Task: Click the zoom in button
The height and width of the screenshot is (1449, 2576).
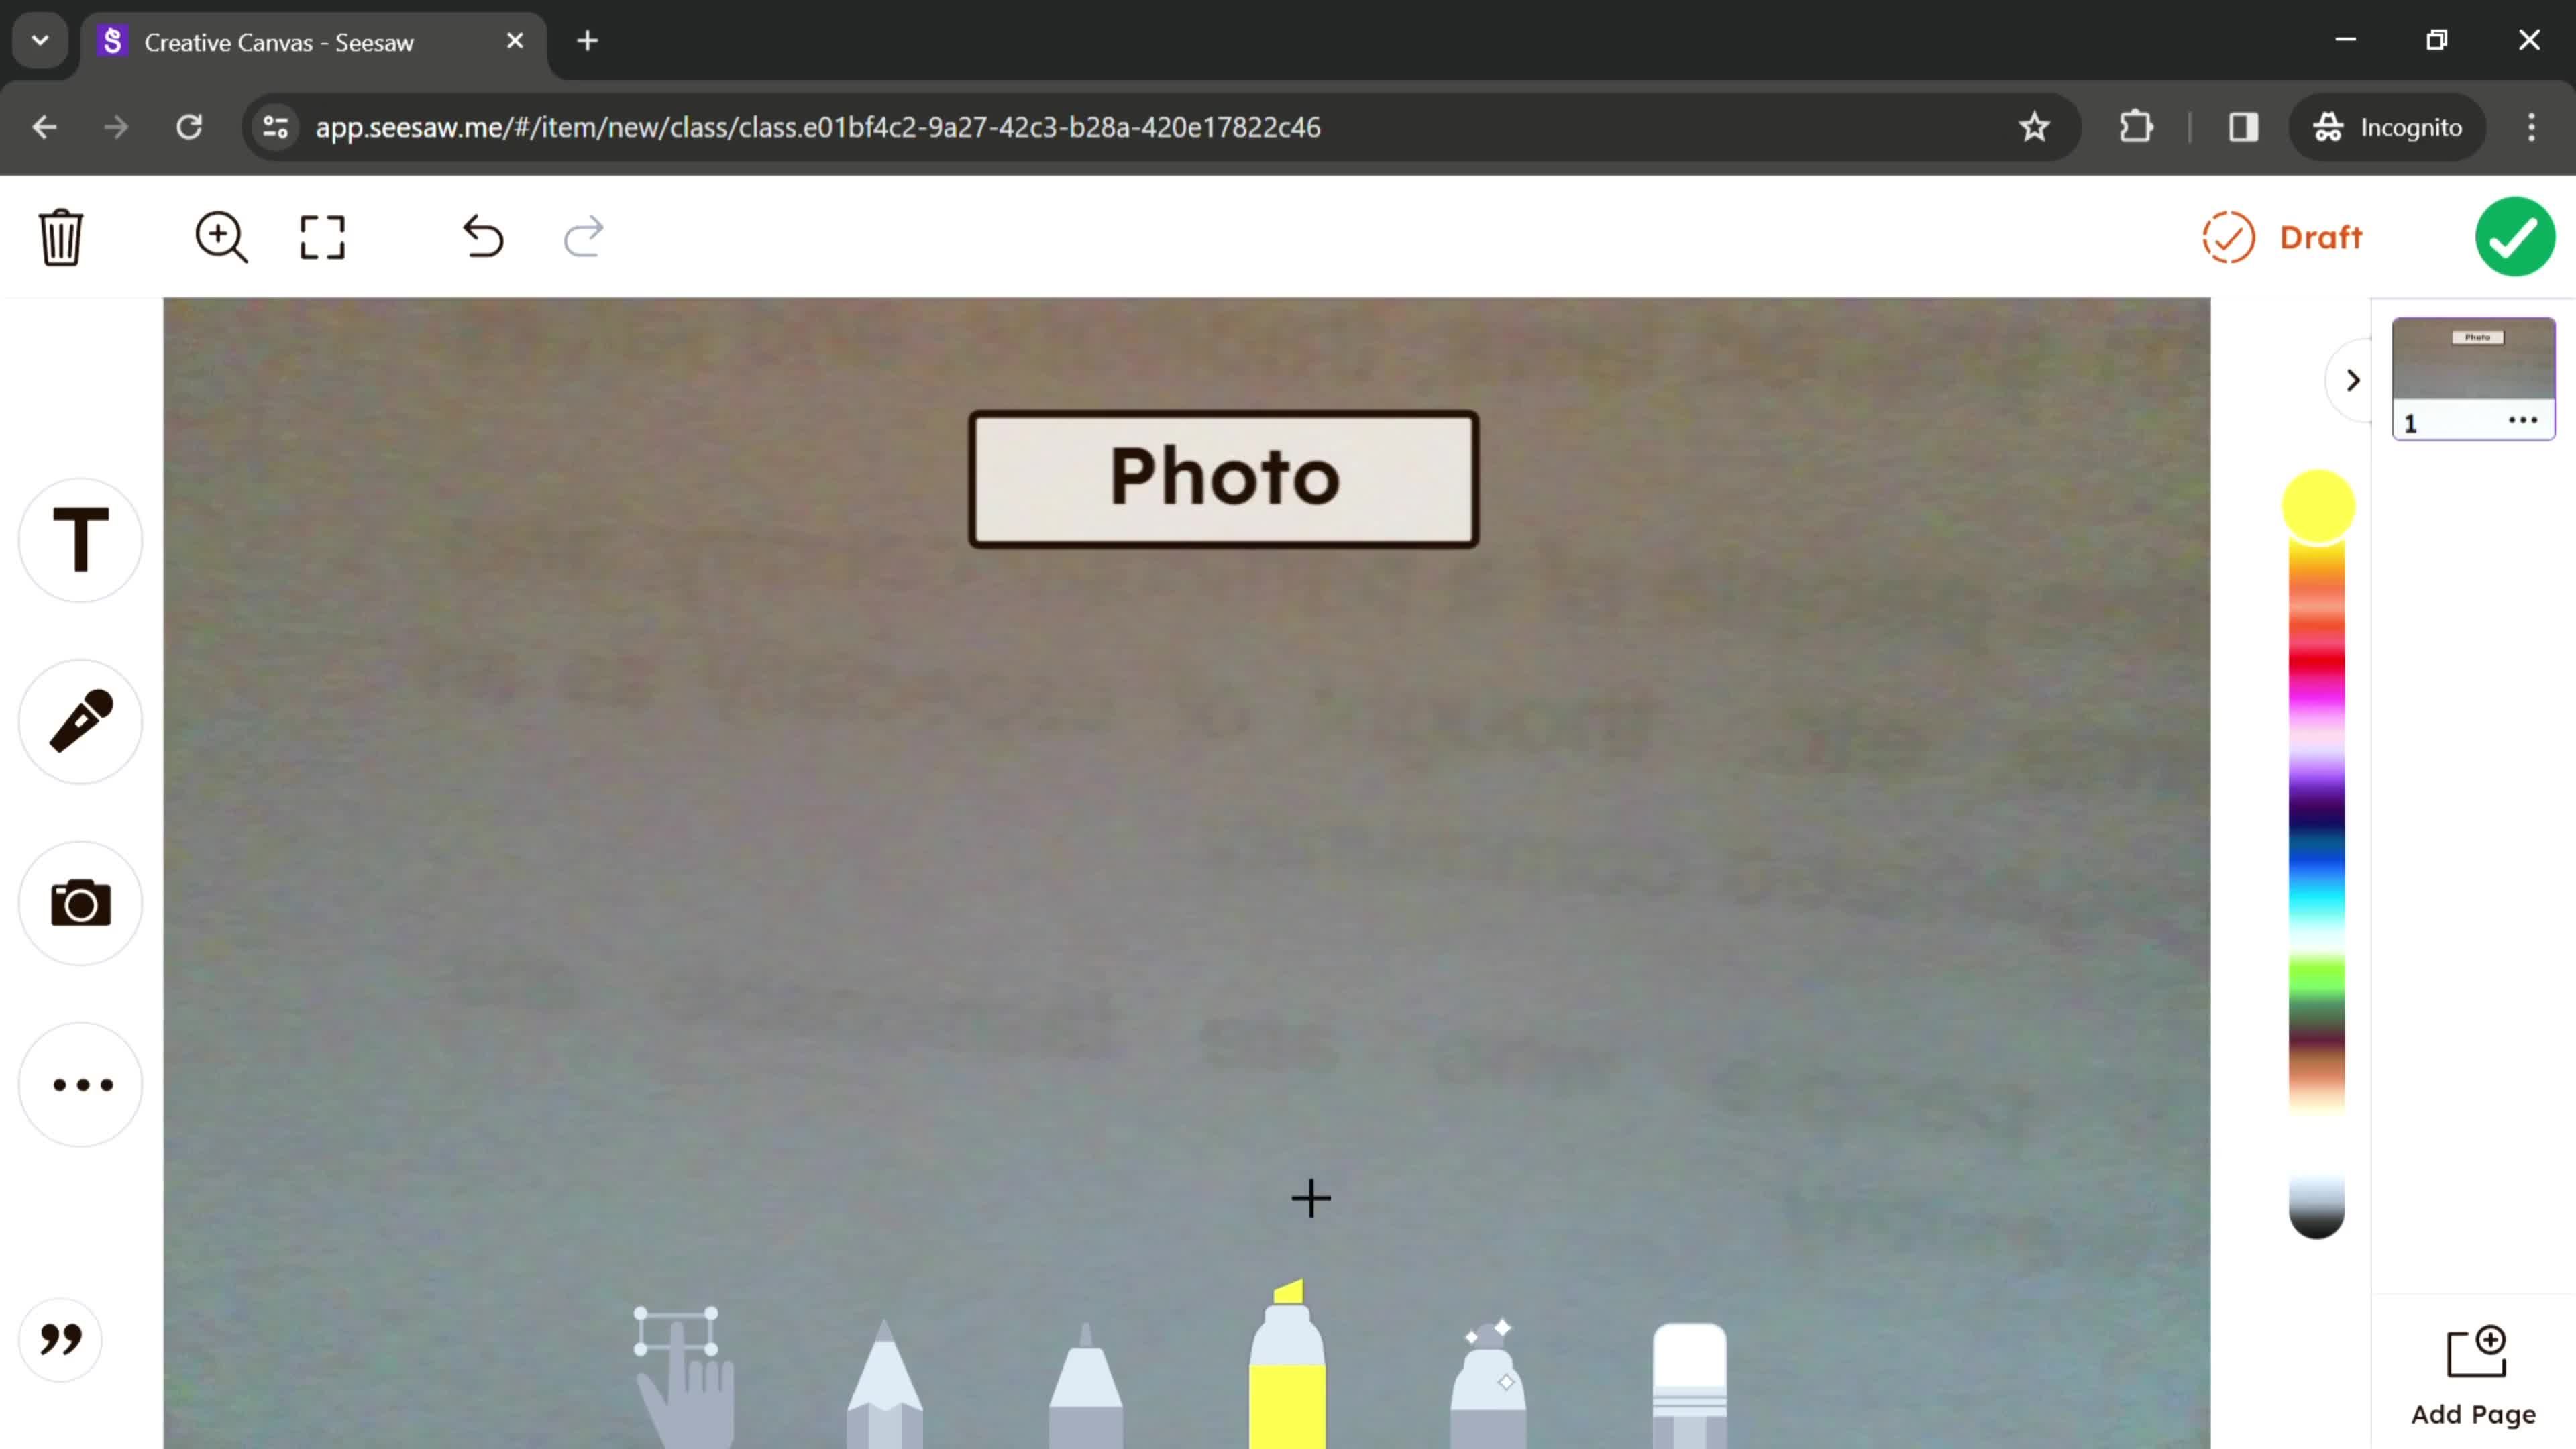Action: click(x=219, y=235)
